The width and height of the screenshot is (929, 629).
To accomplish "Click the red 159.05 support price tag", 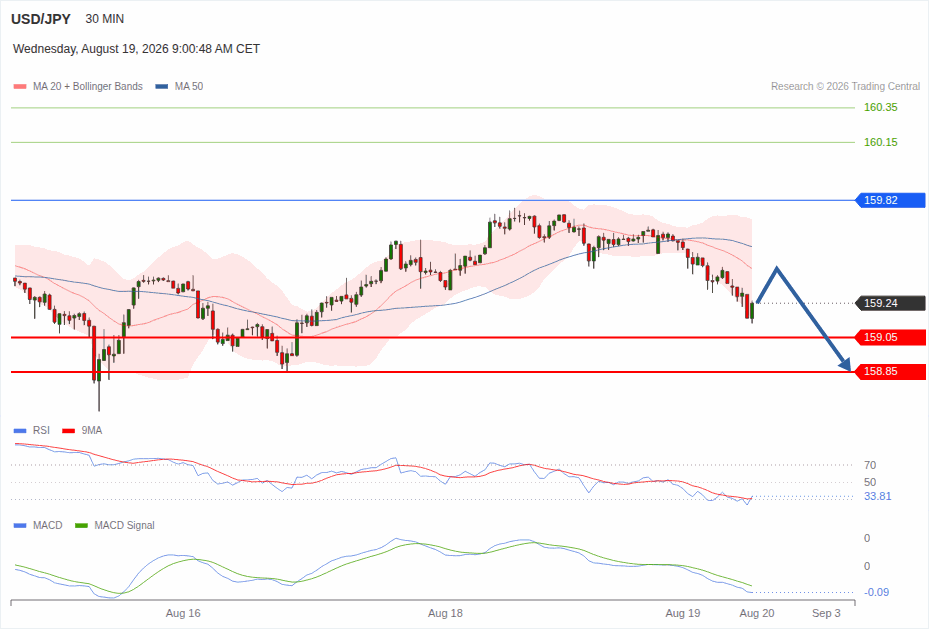I will pos(890,338).
